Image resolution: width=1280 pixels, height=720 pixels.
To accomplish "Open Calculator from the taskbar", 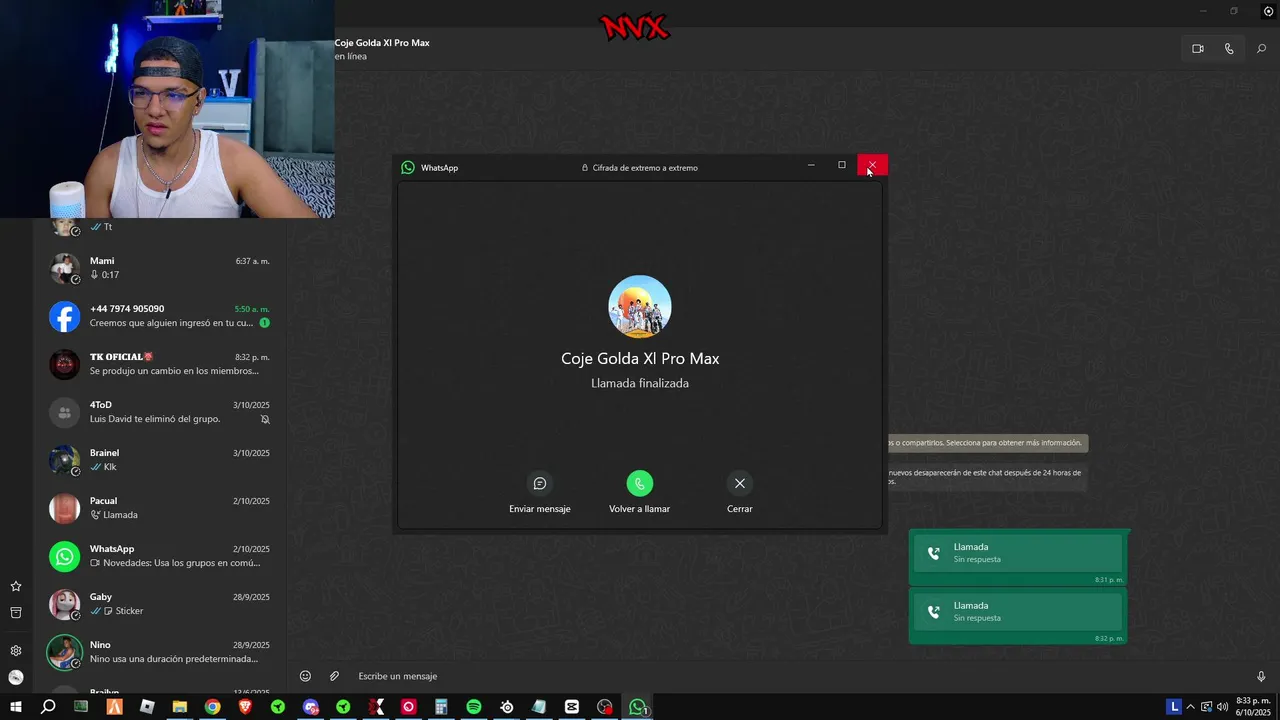I will pyautogui.click(x=441, y=707).
